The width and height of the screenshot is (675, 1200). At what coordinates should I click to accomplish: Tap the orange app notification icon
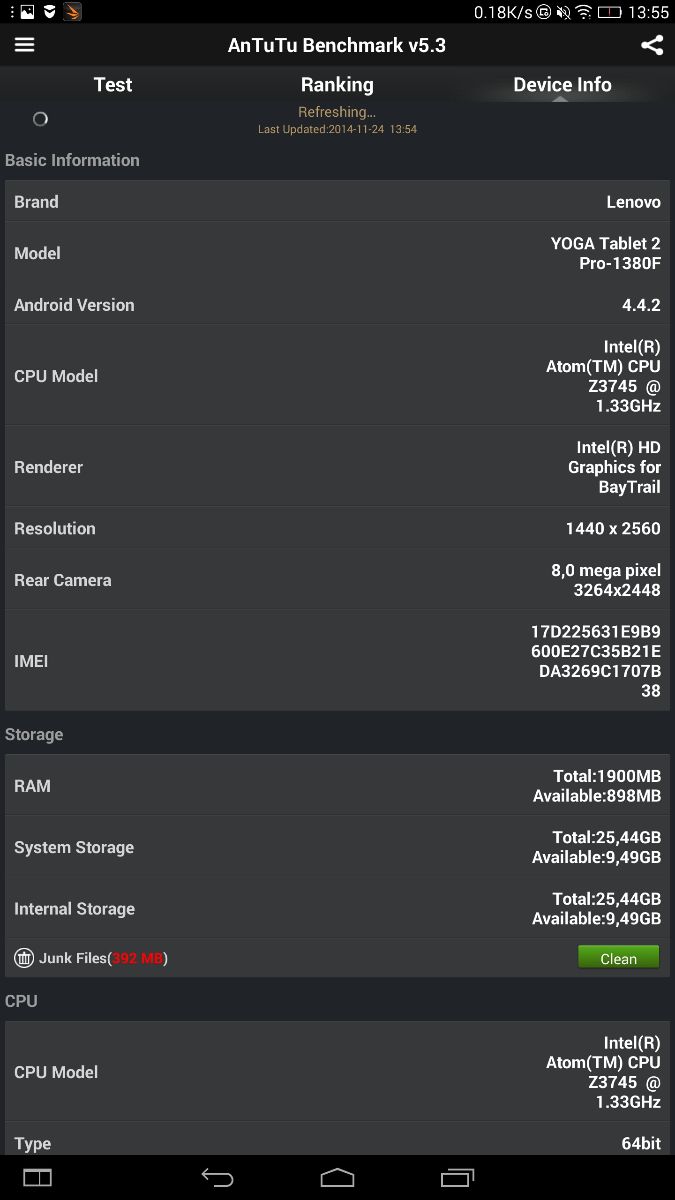[72, 12]
